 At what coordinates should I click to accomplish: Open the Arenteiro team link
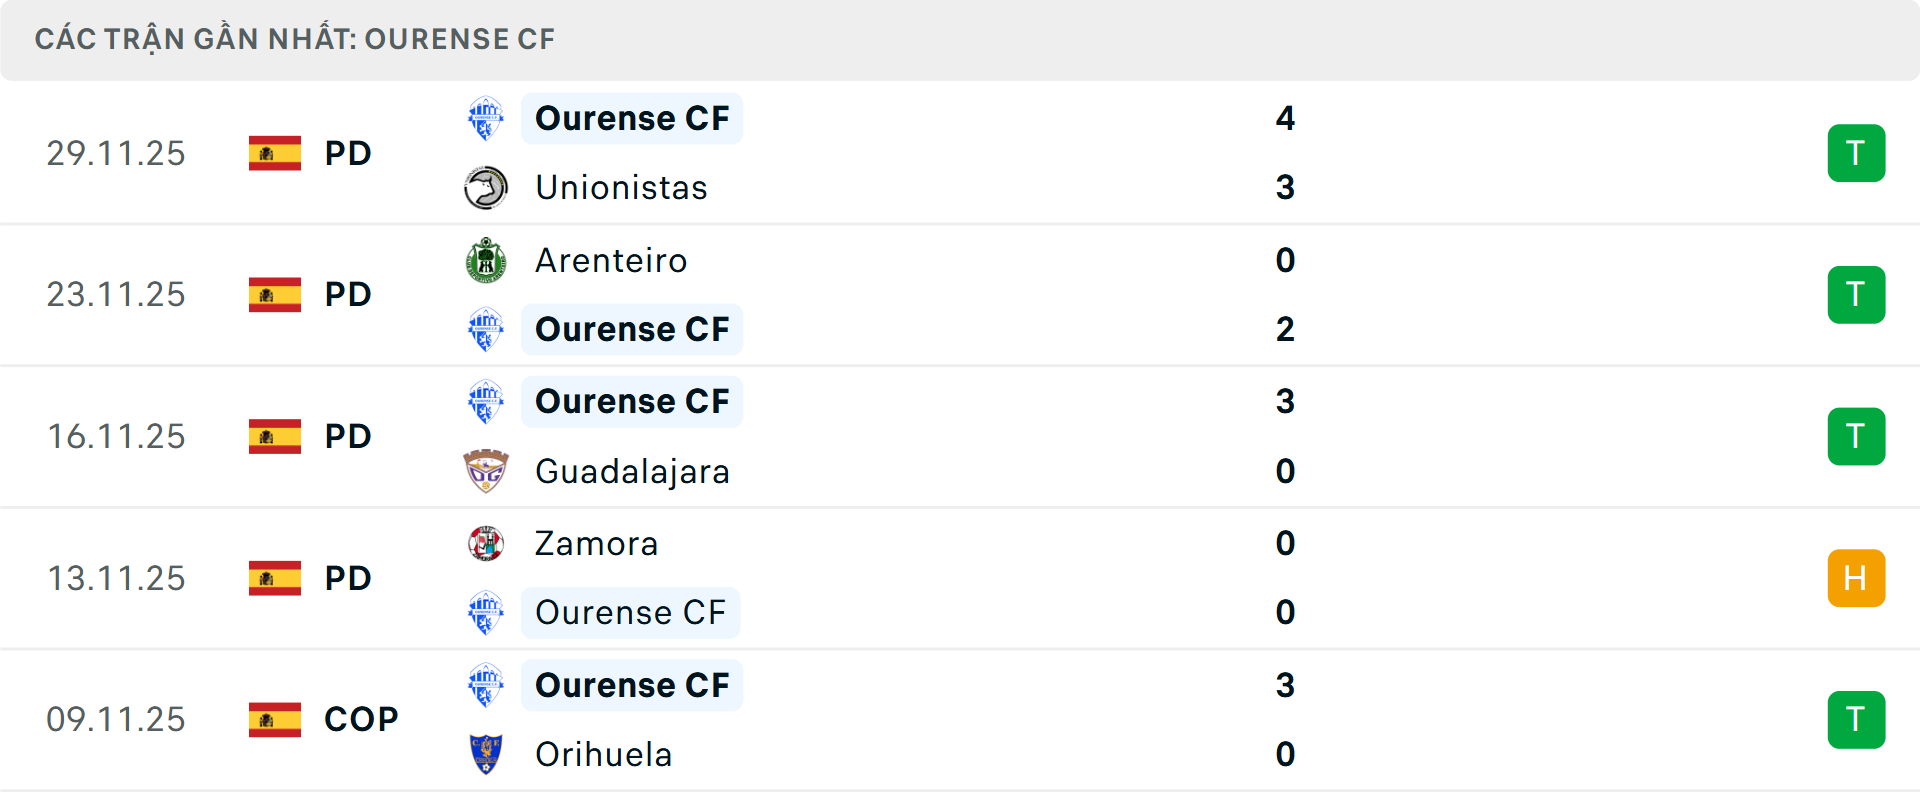tap(611, 261)
